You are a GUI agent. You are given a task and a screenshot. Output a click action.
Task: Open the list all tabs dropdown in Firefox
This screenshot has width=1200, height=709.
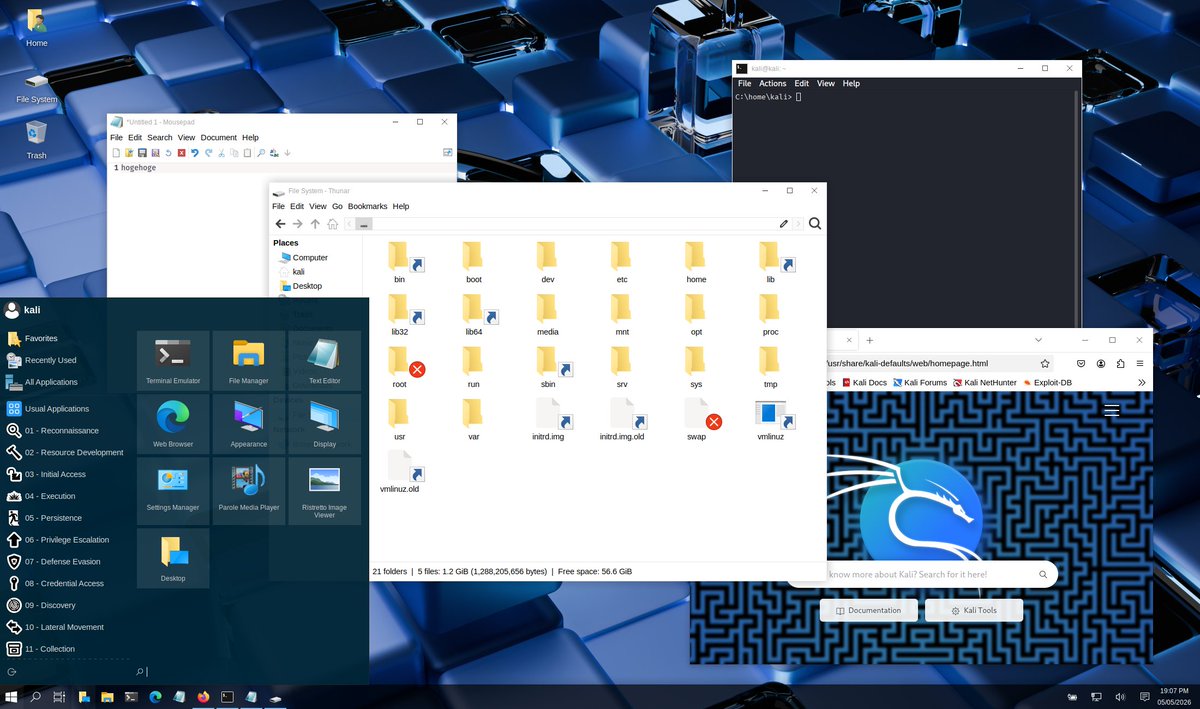[x=1038, y=340]
